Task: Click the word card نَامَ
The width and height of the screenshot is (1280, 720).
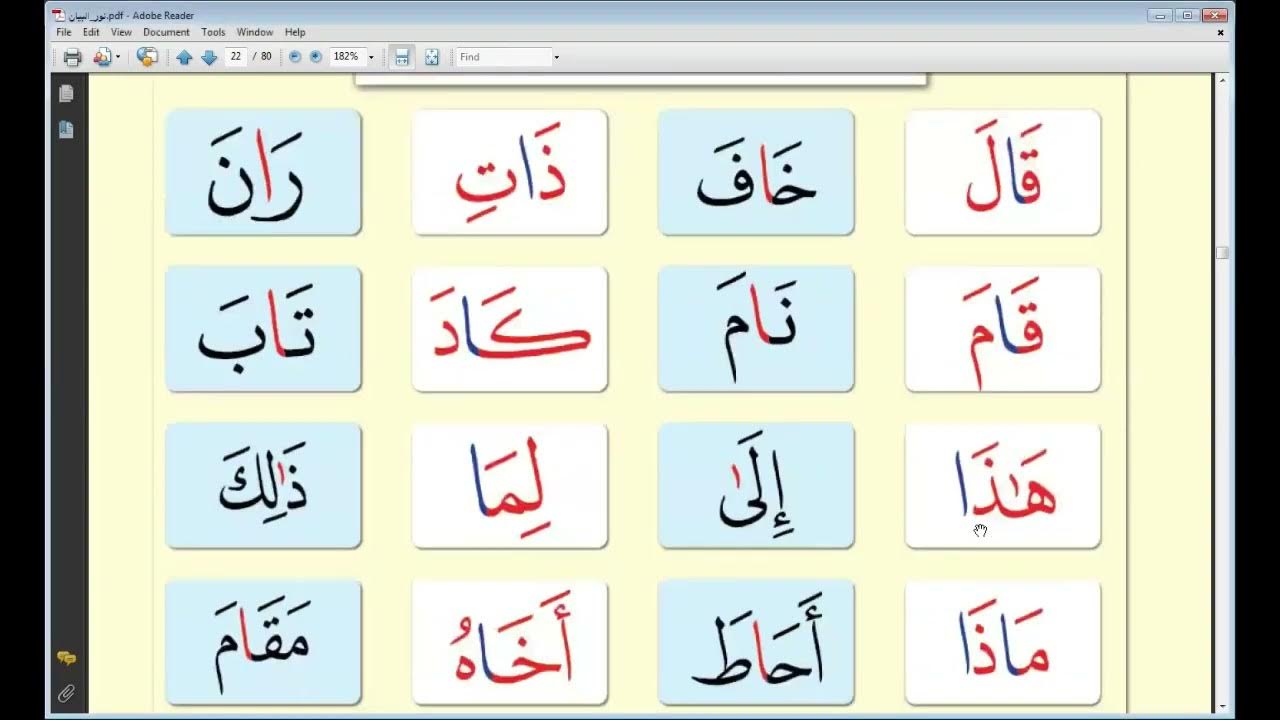Action: [x=756, y=329]
